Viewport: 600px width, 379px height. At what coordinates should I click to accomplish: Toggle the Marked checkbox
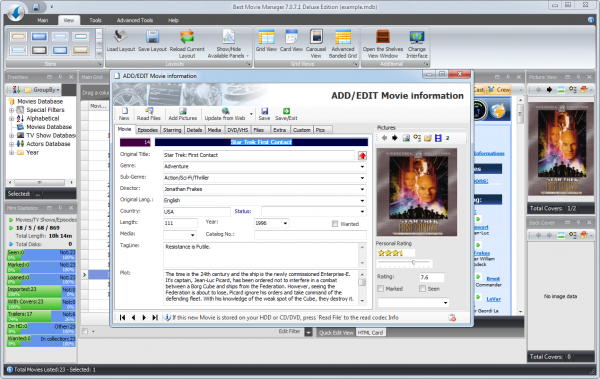380,289
